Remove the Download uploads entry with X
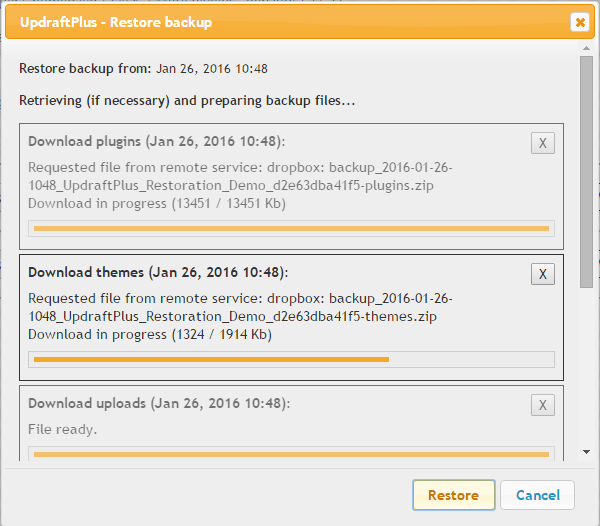Image resolution: width=600 pixels, height=526 pixels. 542,405
